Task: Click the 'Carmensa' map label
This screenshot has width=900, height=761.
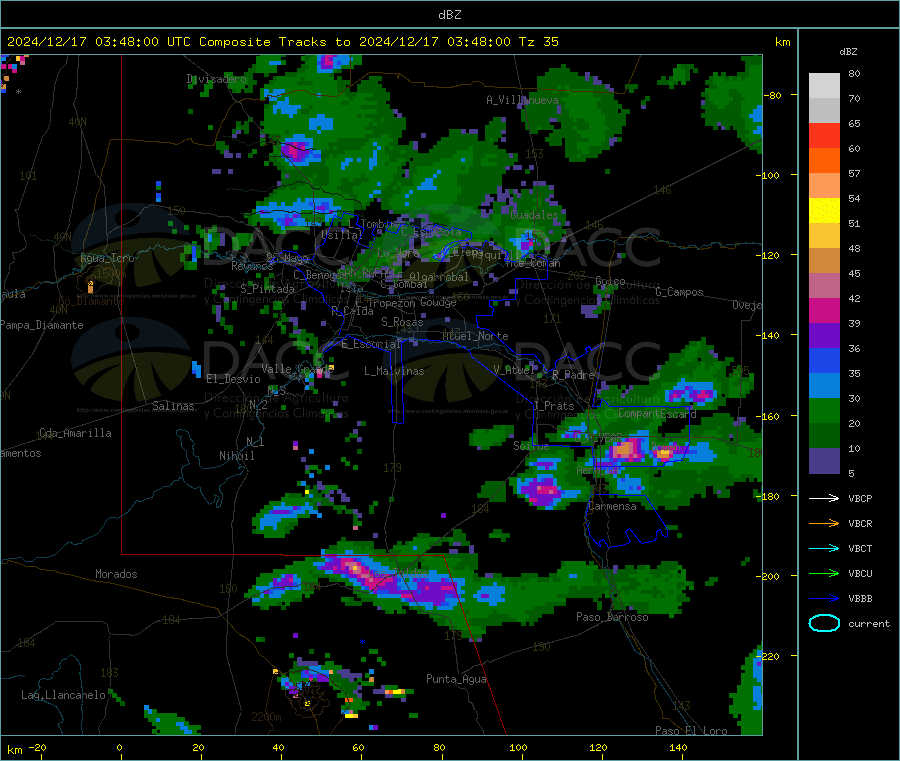Action: point(612,506)
